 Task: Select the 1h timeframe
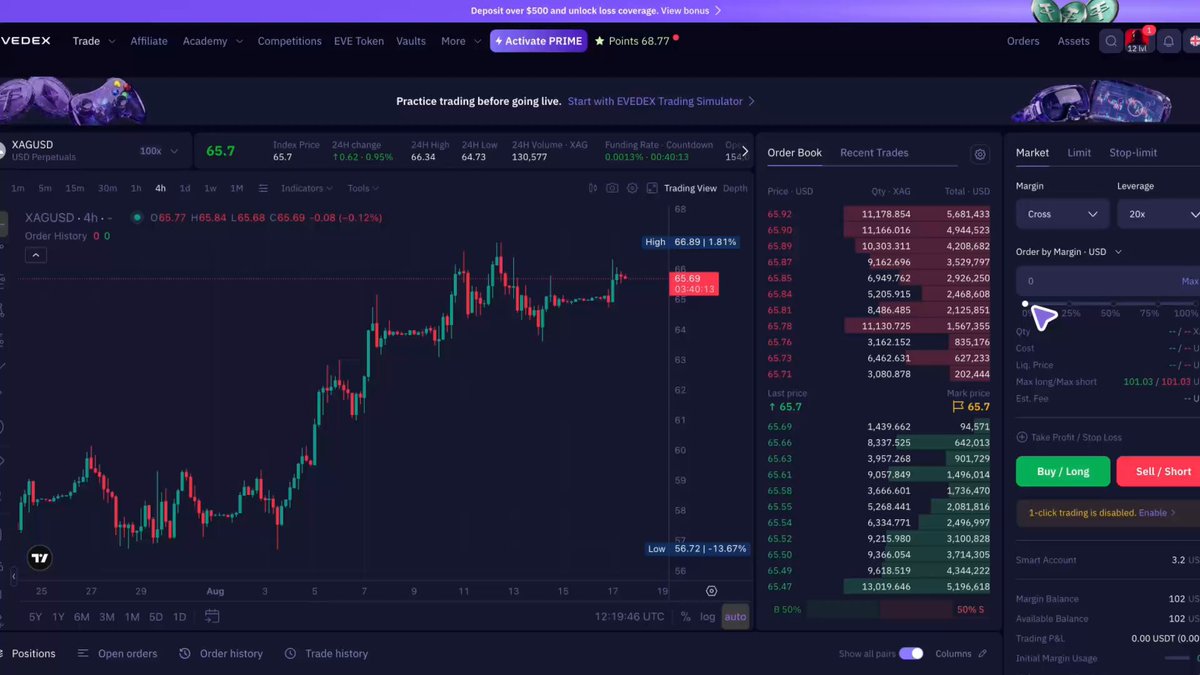coord(136,188)
